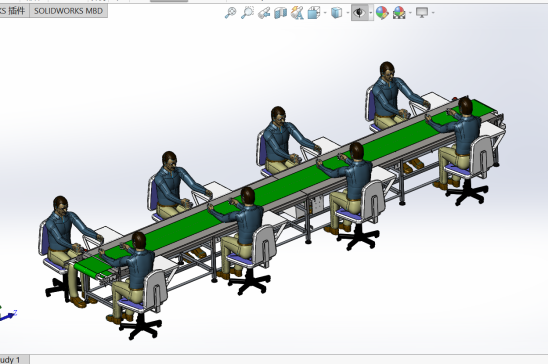This screenshot has width=548, height=364.
Task: Click the Apply Scene icon
Action: pyautogui.click(x=399, y=13)
